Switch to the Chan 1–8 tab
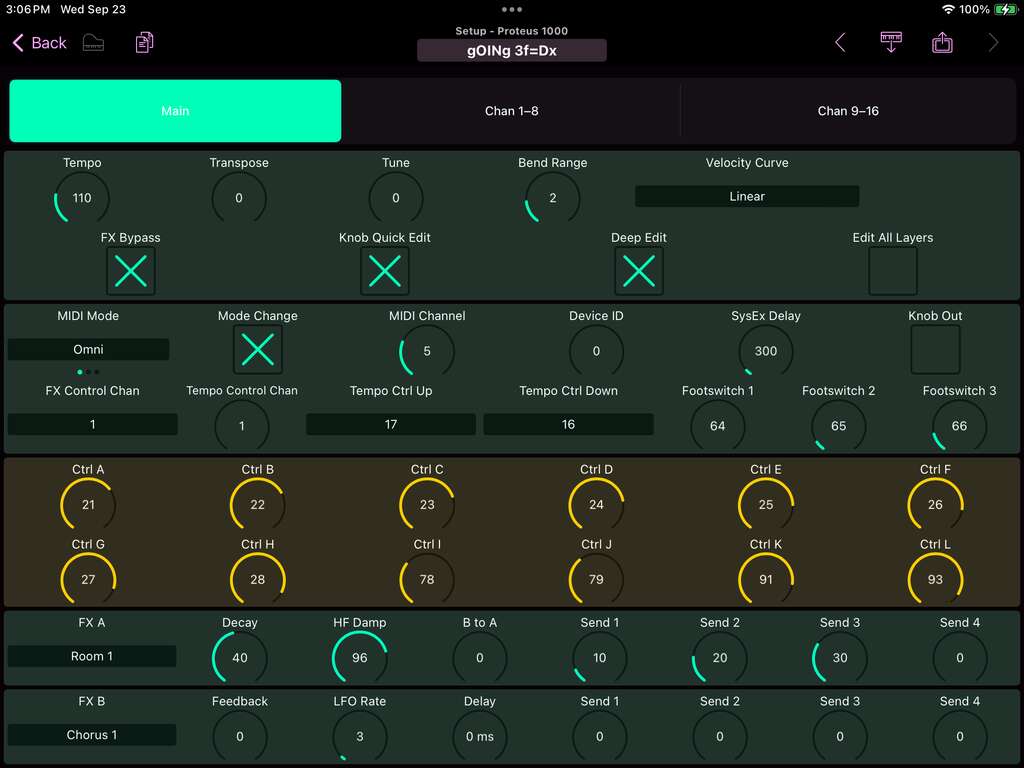This screenshot has height=768, width=1024. pos(511,111)
